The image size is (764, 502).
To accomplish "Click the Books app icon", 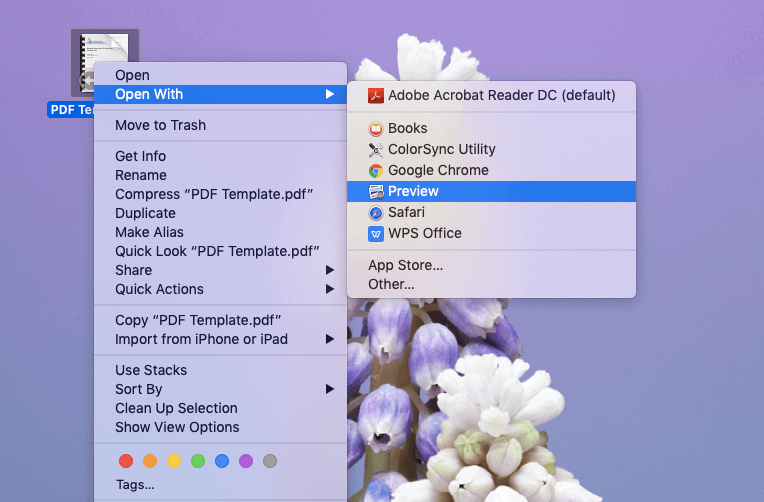I will tap(376, 129).
